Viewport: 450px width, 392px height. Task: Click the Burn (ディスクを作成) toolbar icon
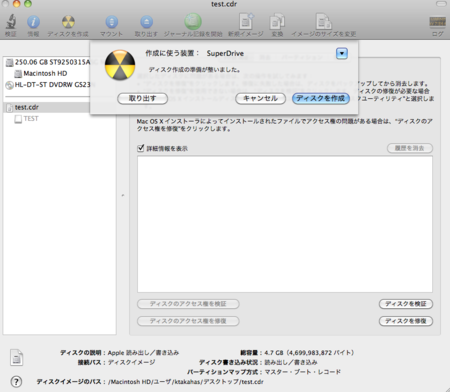pos(68,22)
